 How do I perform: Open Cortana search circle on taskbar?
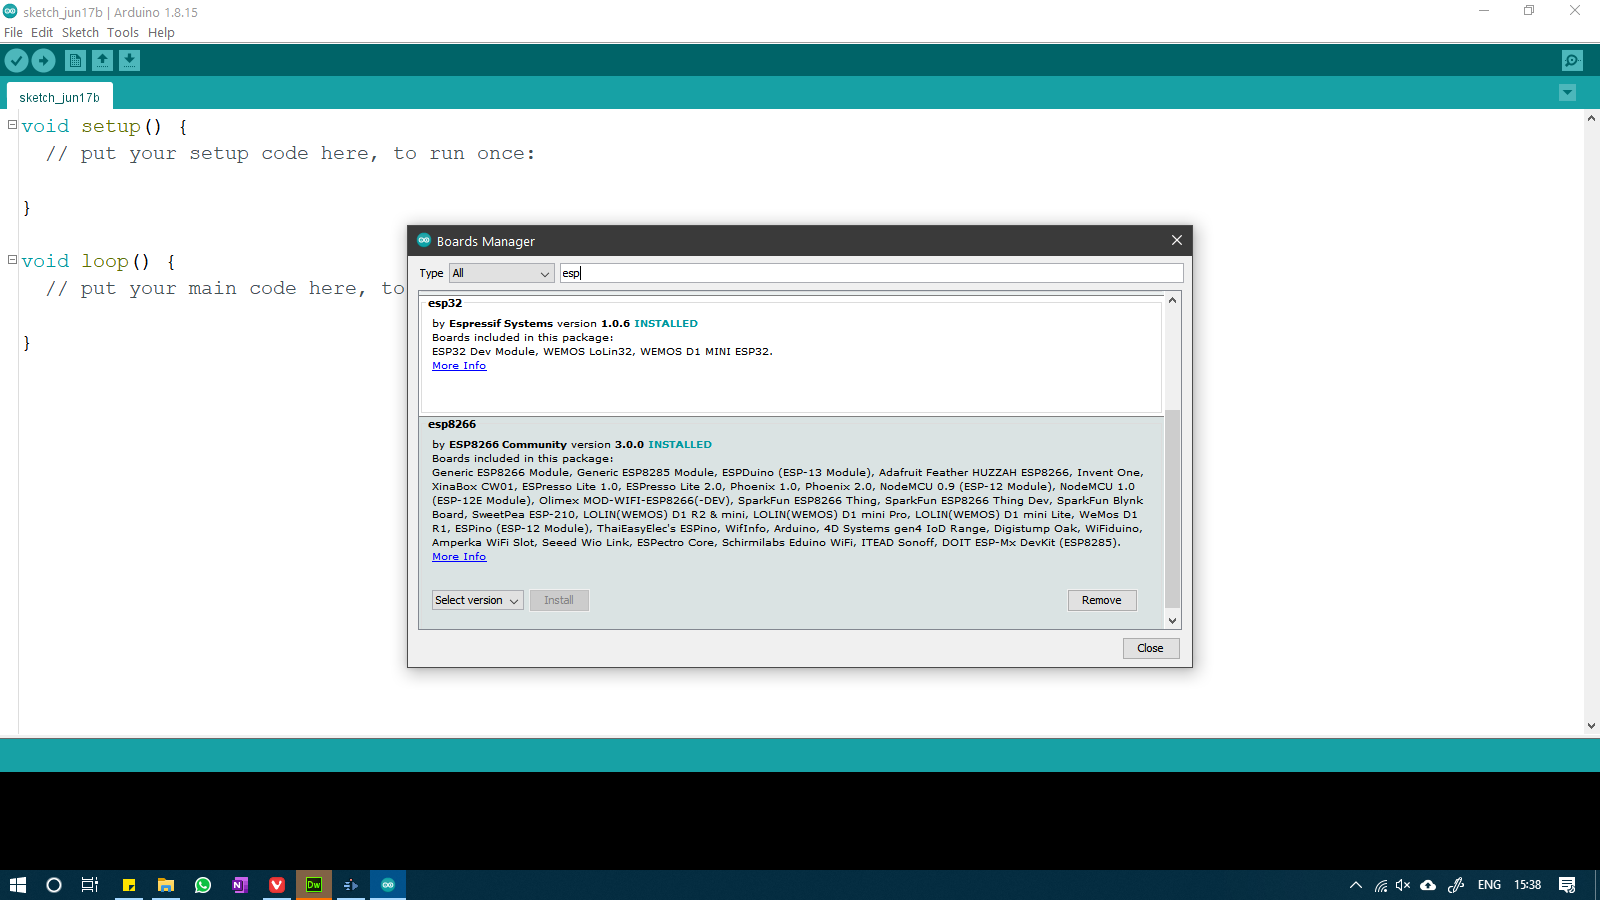54,885
